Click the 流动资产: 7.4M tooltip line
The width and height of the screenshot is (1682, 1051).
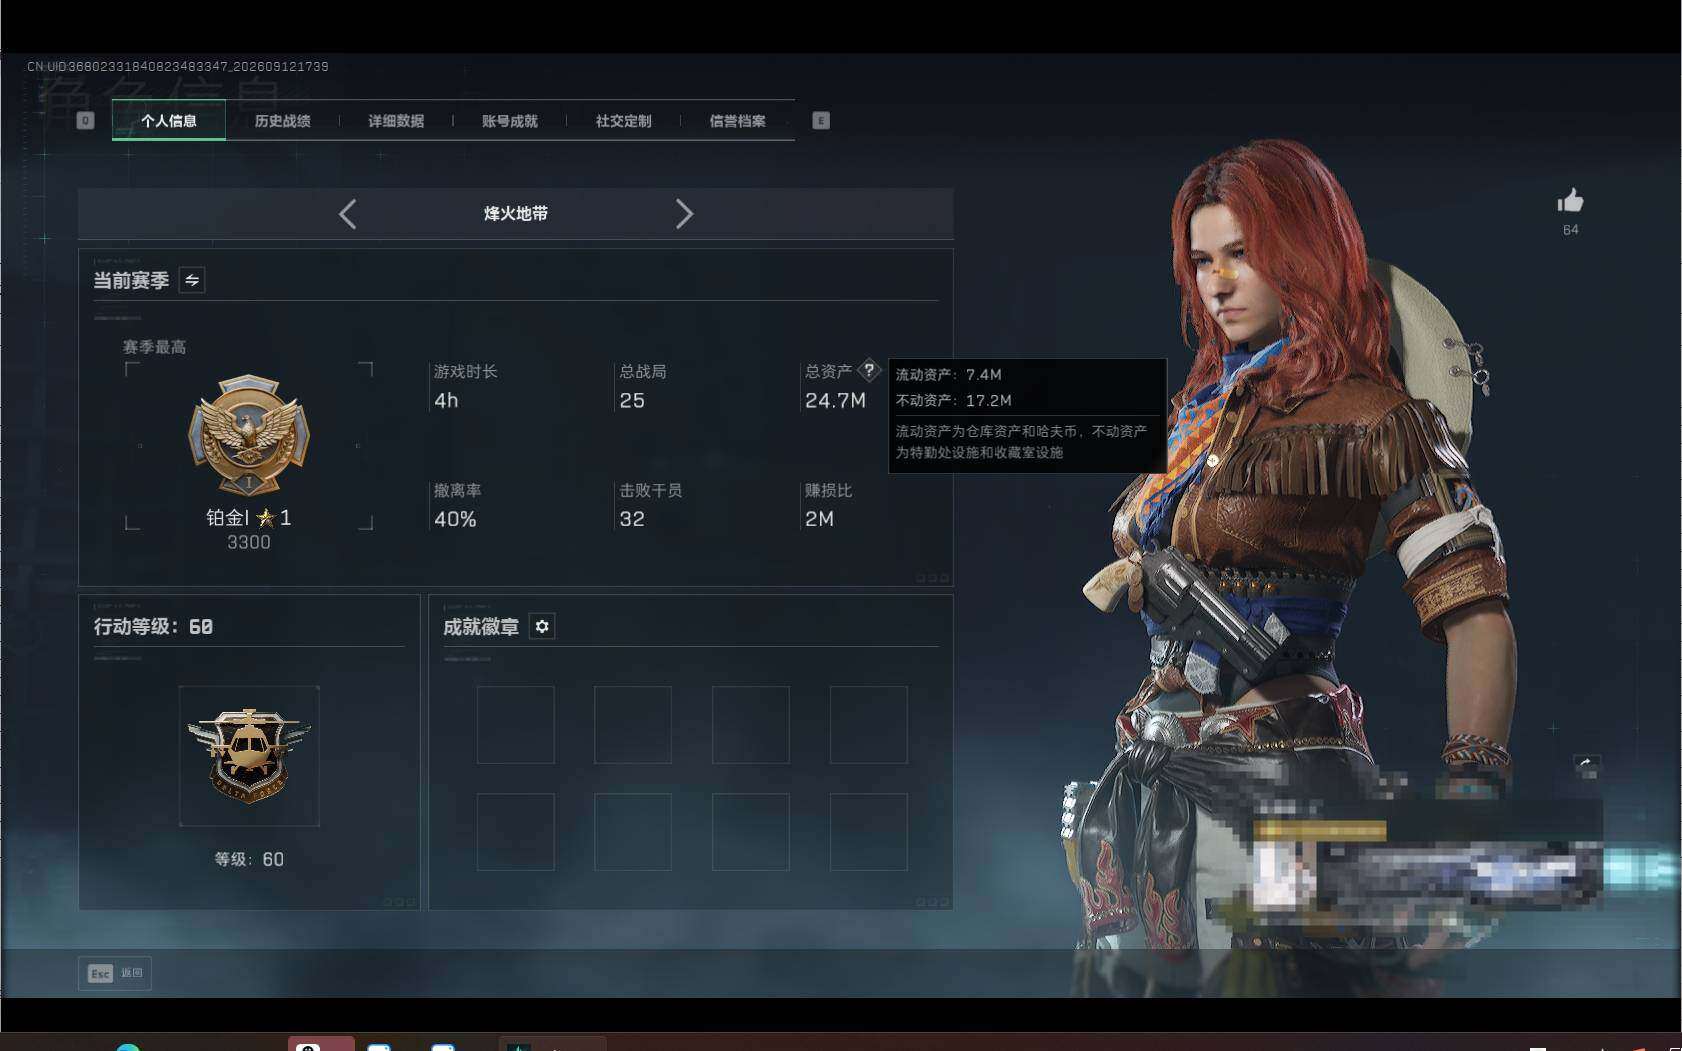click(x=948, y=375)
